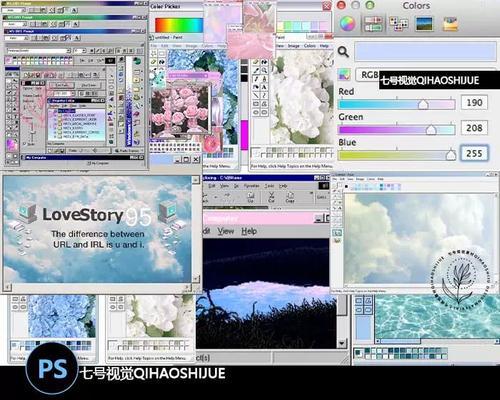Image resolution: width=500 pixels, height=400 pixels.
Task: Select Rounded Rectangle tool in white flower Paint
Action: point(264,112)
